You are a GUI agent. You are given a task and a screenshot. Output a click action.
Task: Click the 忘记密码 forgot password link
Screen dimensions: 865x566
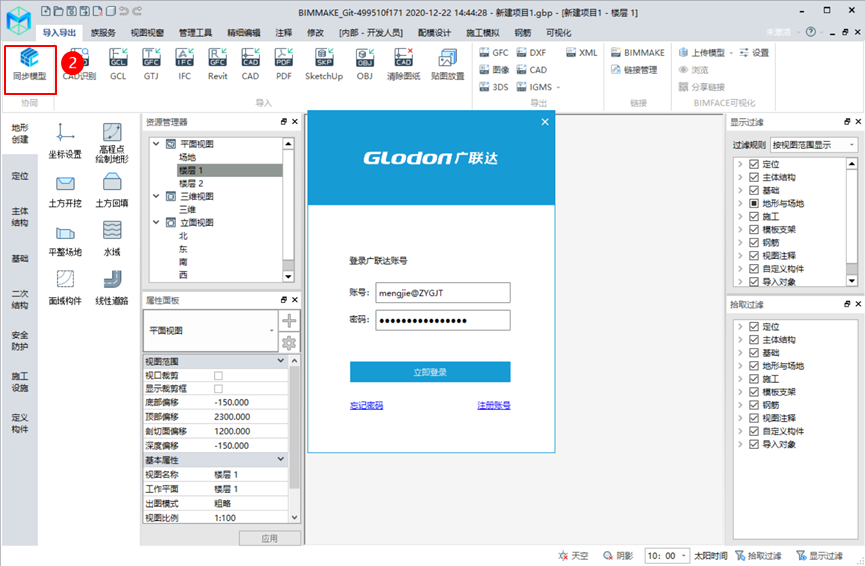pos(366,405)
